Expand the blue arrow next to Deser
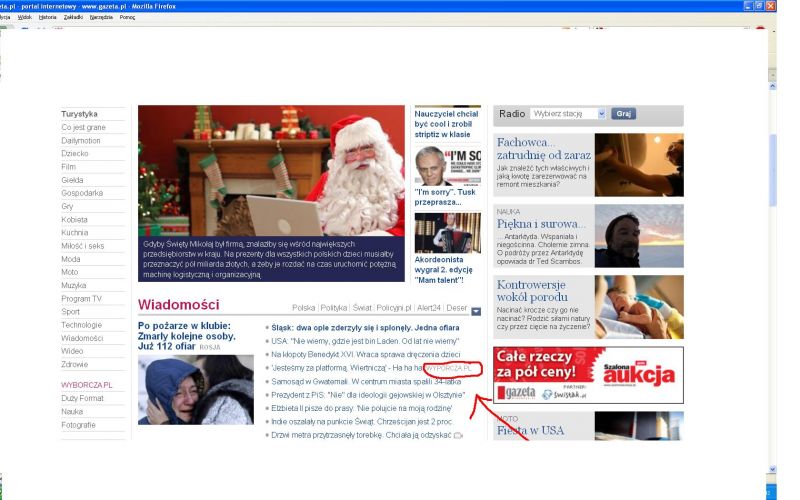The image size is (800, 500). [x=476, y=311]
